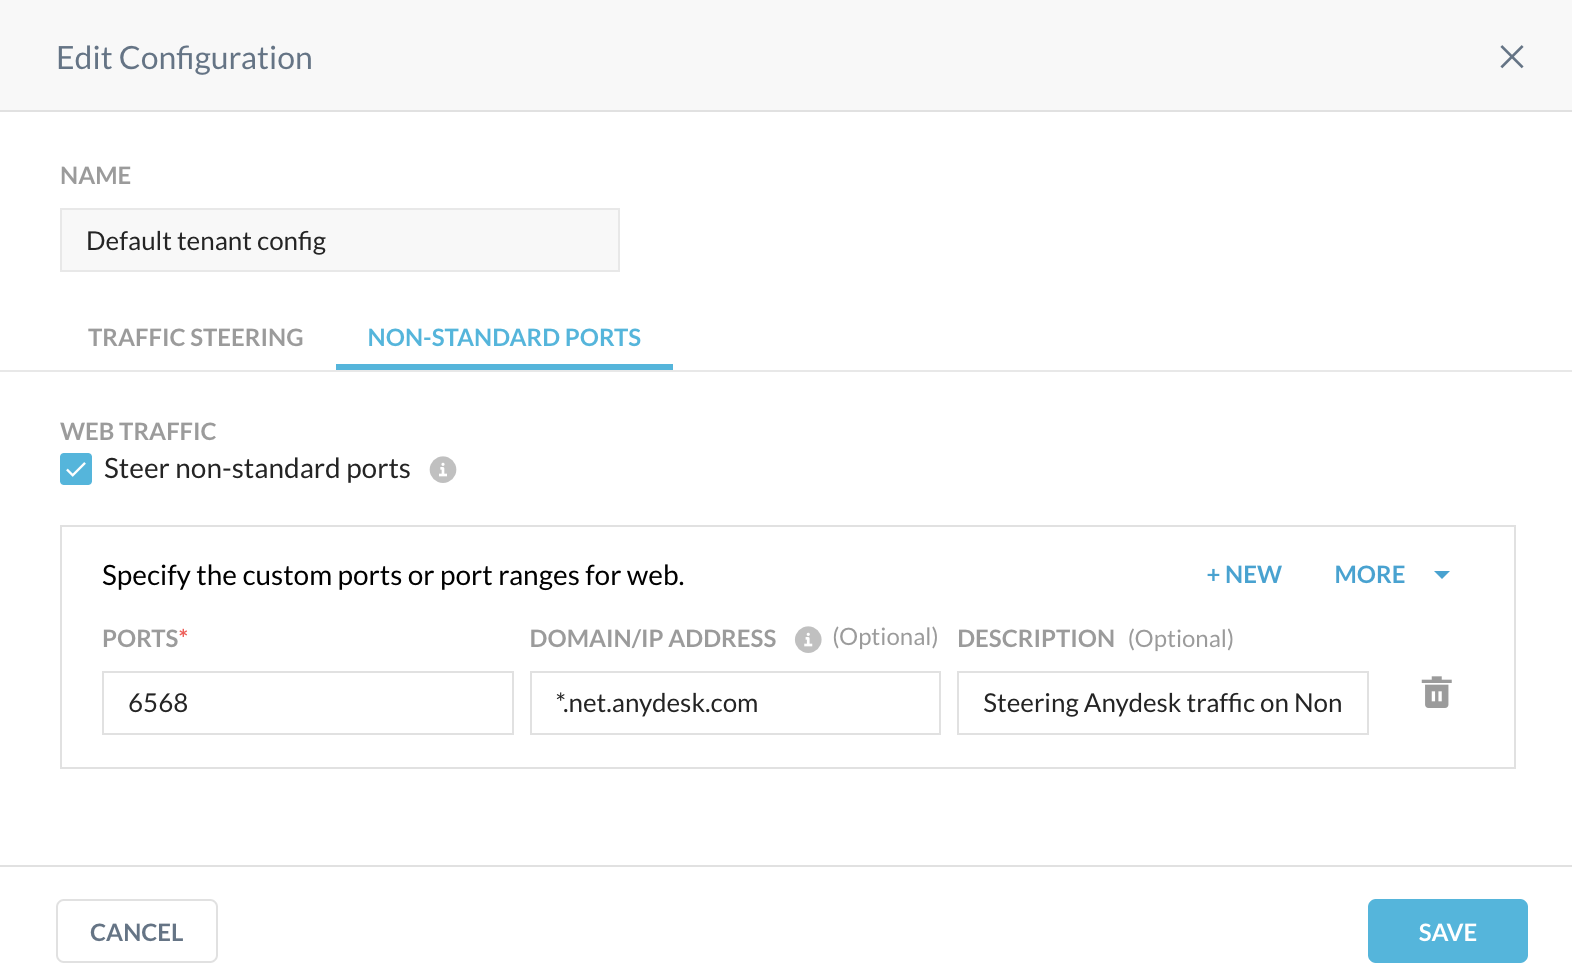Select the Edit Configuration dialog title
Screen dimensions: 1572x978
(x=184, y=58)
